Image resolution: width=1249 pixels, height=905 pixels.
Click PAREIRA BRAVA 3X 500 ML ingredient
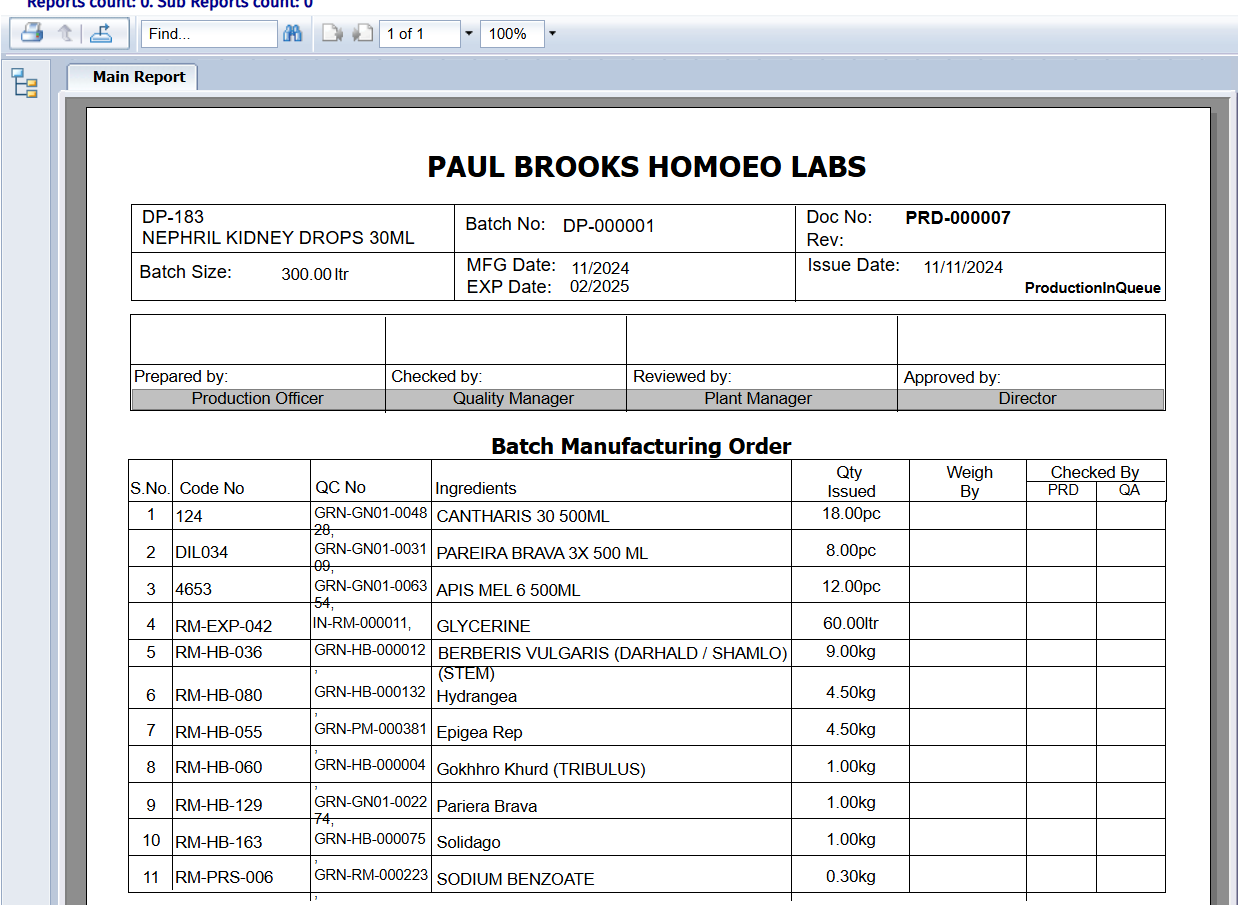(542, 553)
